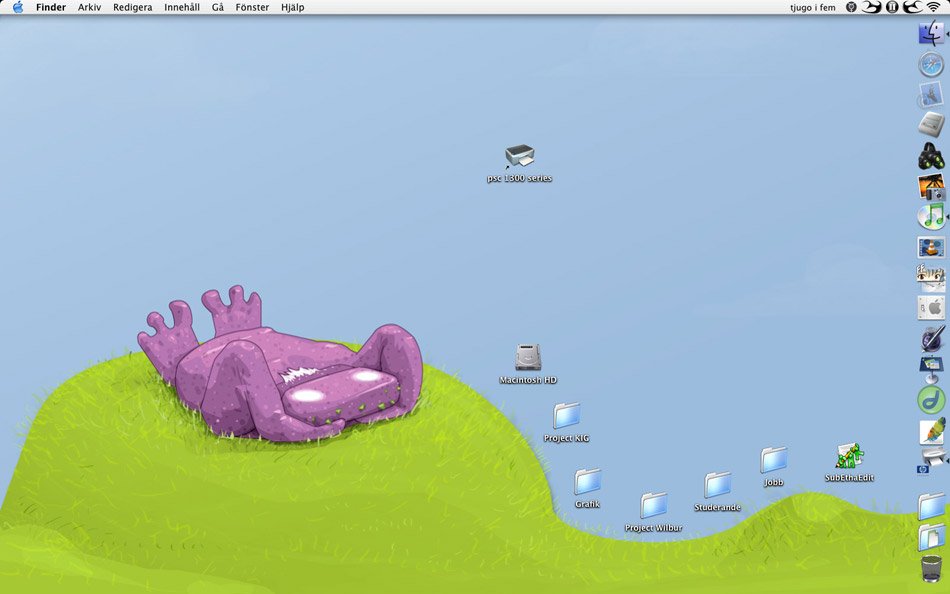Open the colorful feather app in dock
This screenshot has width=950, height=594.
pos(931,432)
